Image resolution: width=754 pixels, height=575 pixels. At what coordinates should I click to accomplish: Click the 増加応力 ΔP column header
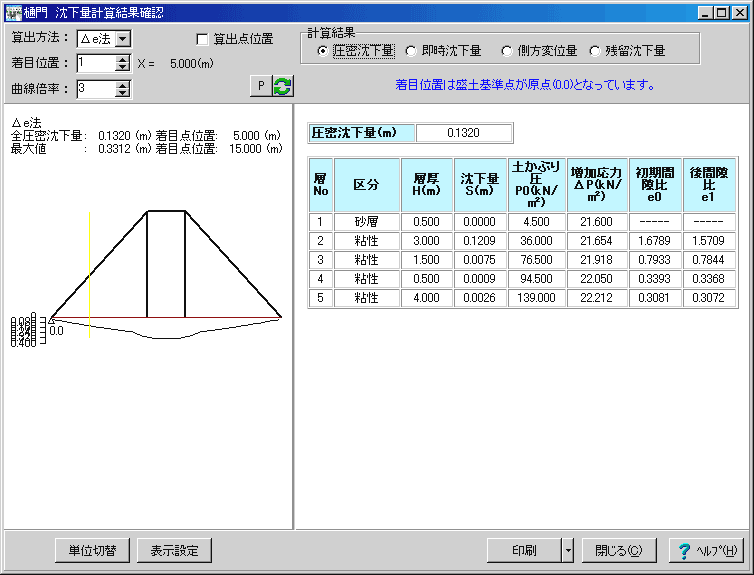(597, 185)
